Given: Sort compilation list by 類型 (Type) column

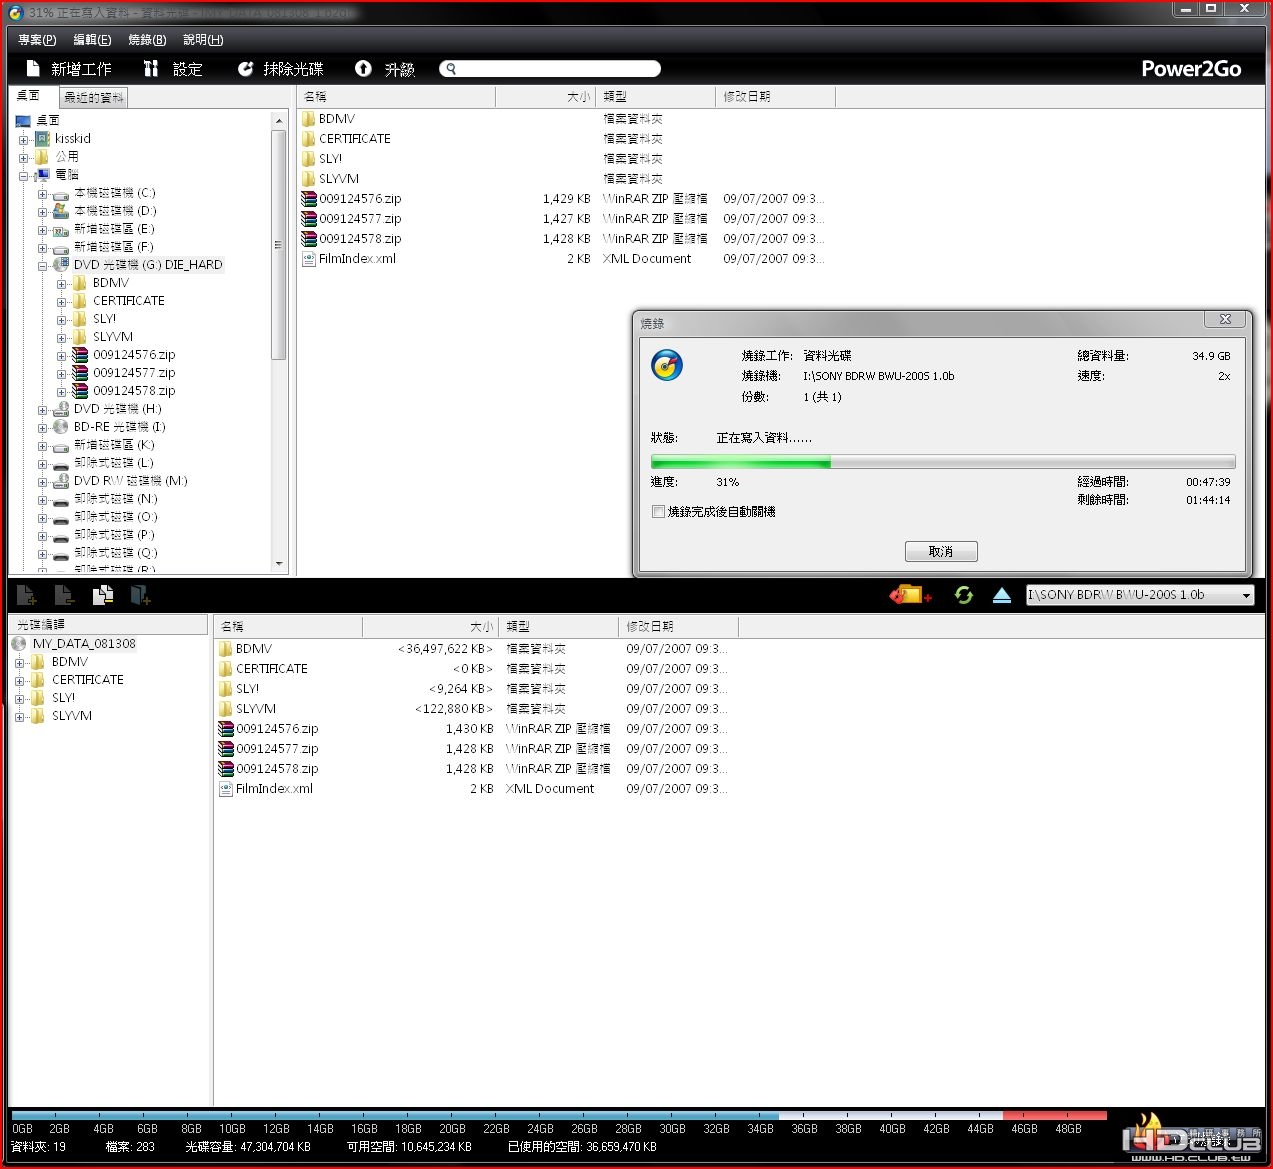Looking at the screenshot, I should [x=559, y=626].
